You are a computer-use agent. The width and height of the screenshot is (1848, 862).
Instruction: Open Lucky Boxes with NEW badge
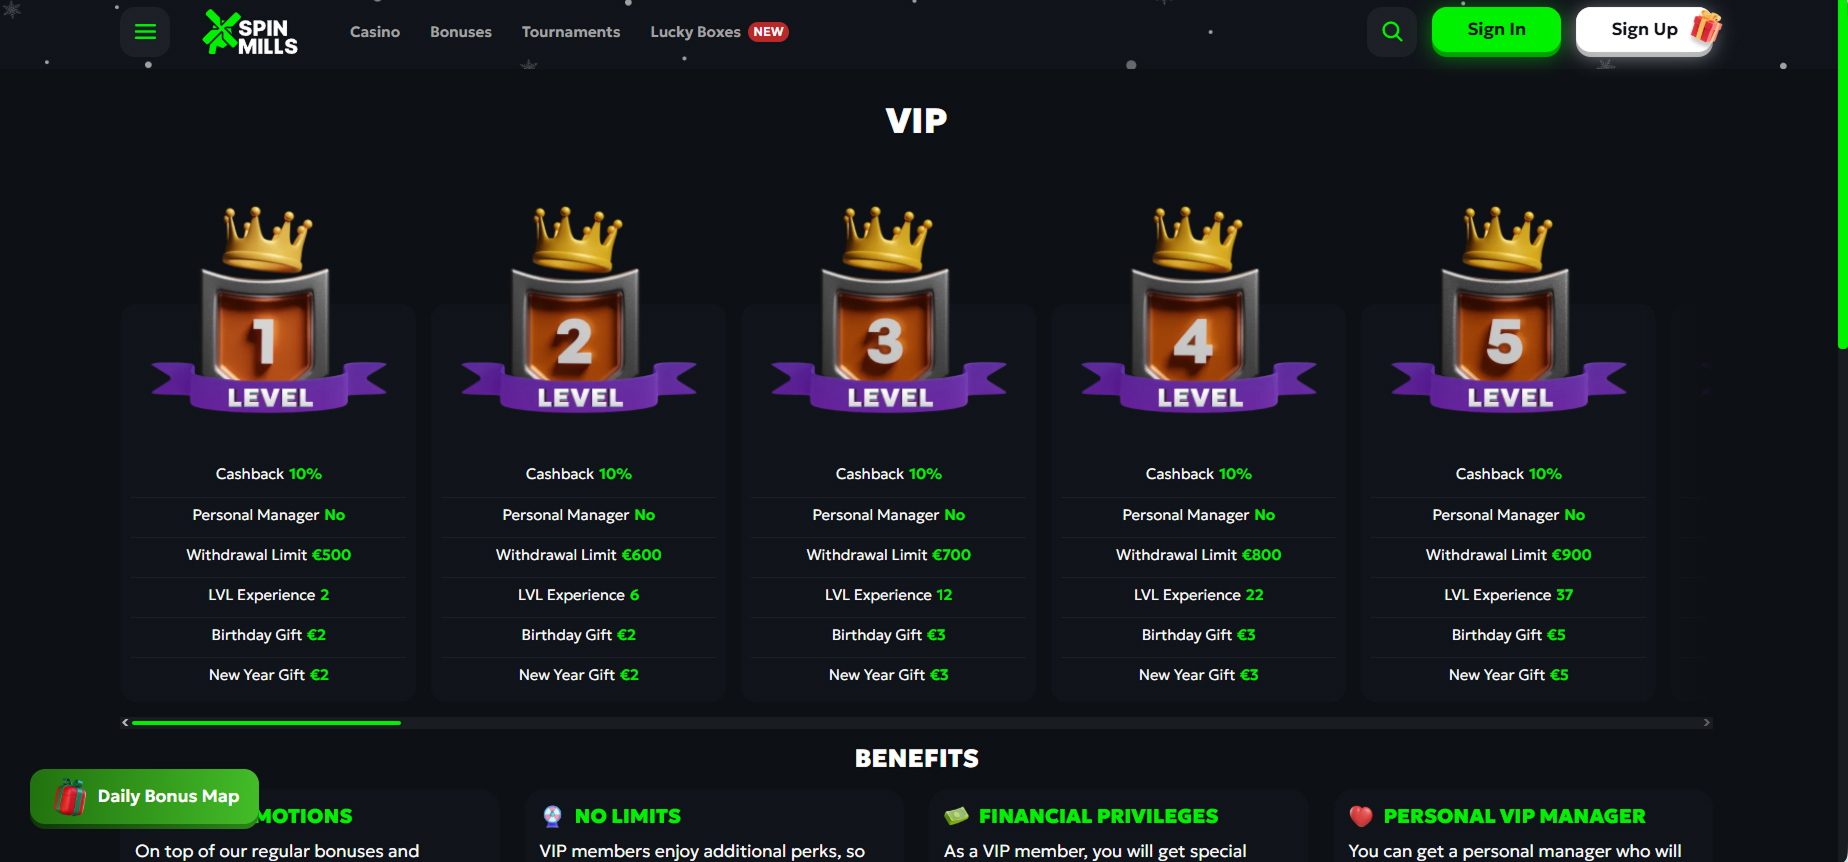719,32
